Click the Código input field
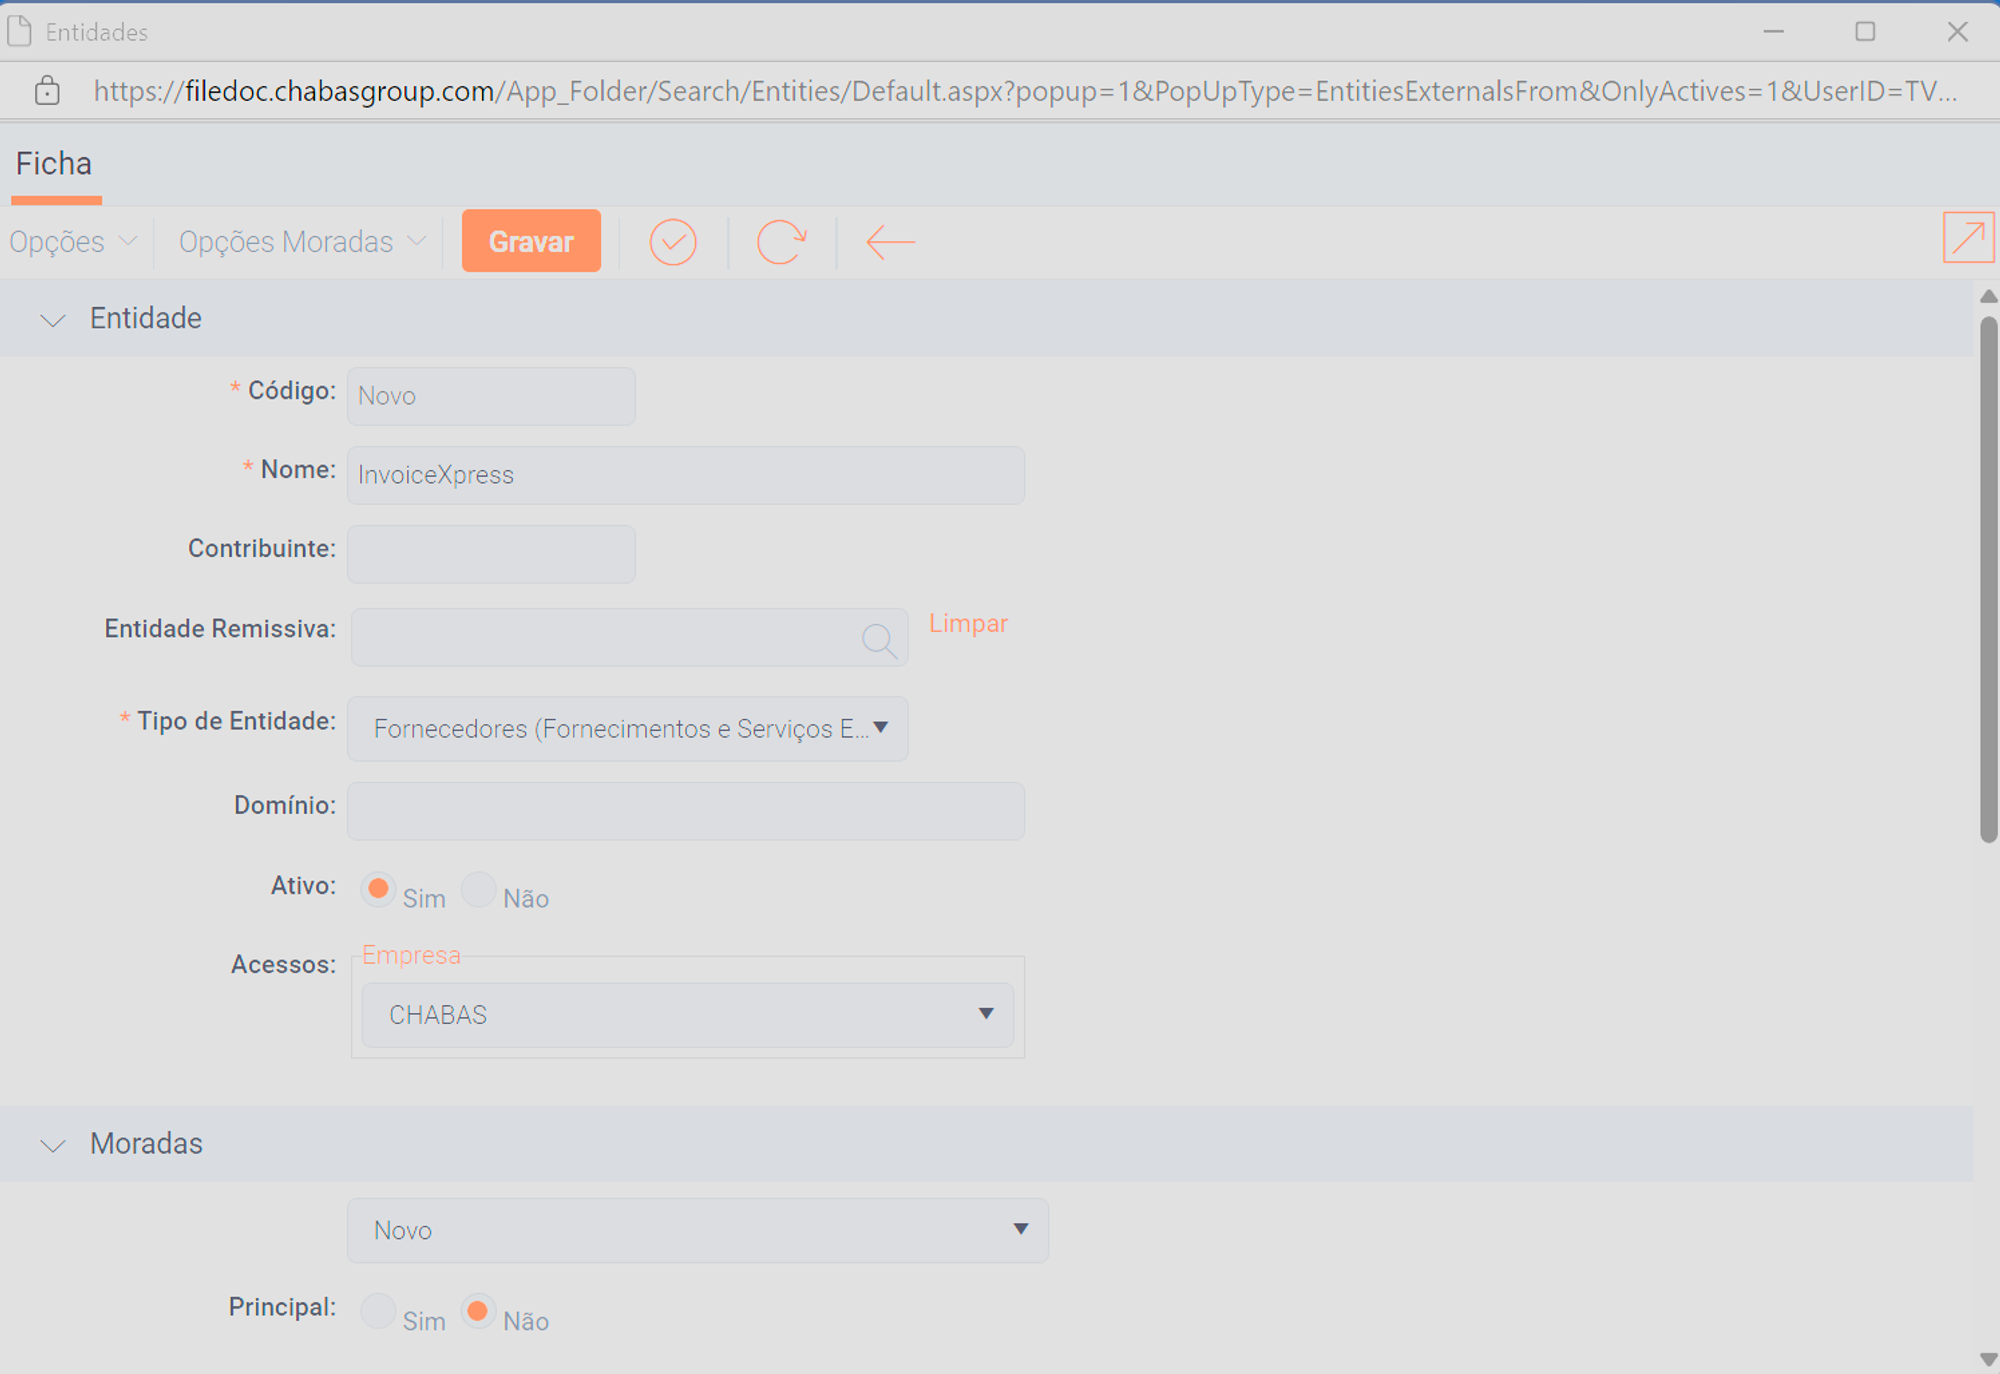 tap(491, 396)
